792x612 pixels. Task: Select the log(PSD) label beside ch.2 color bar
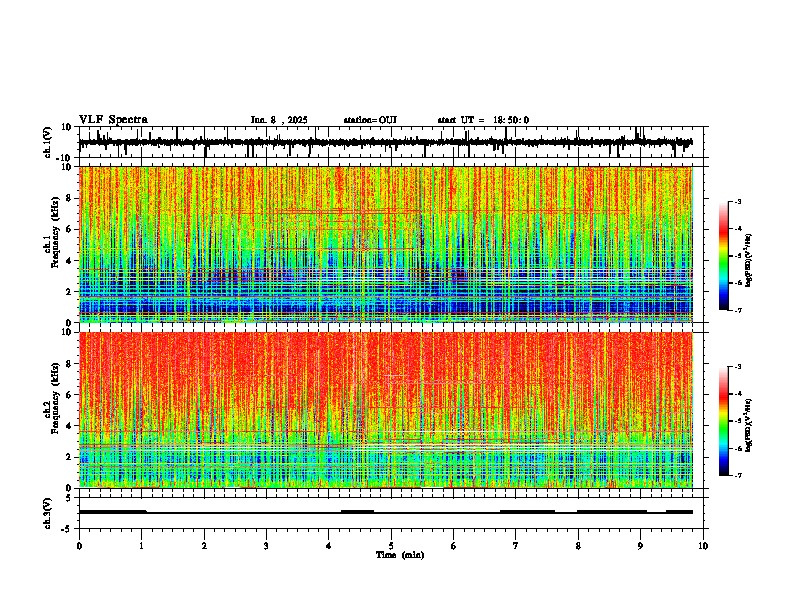[749, 426]
